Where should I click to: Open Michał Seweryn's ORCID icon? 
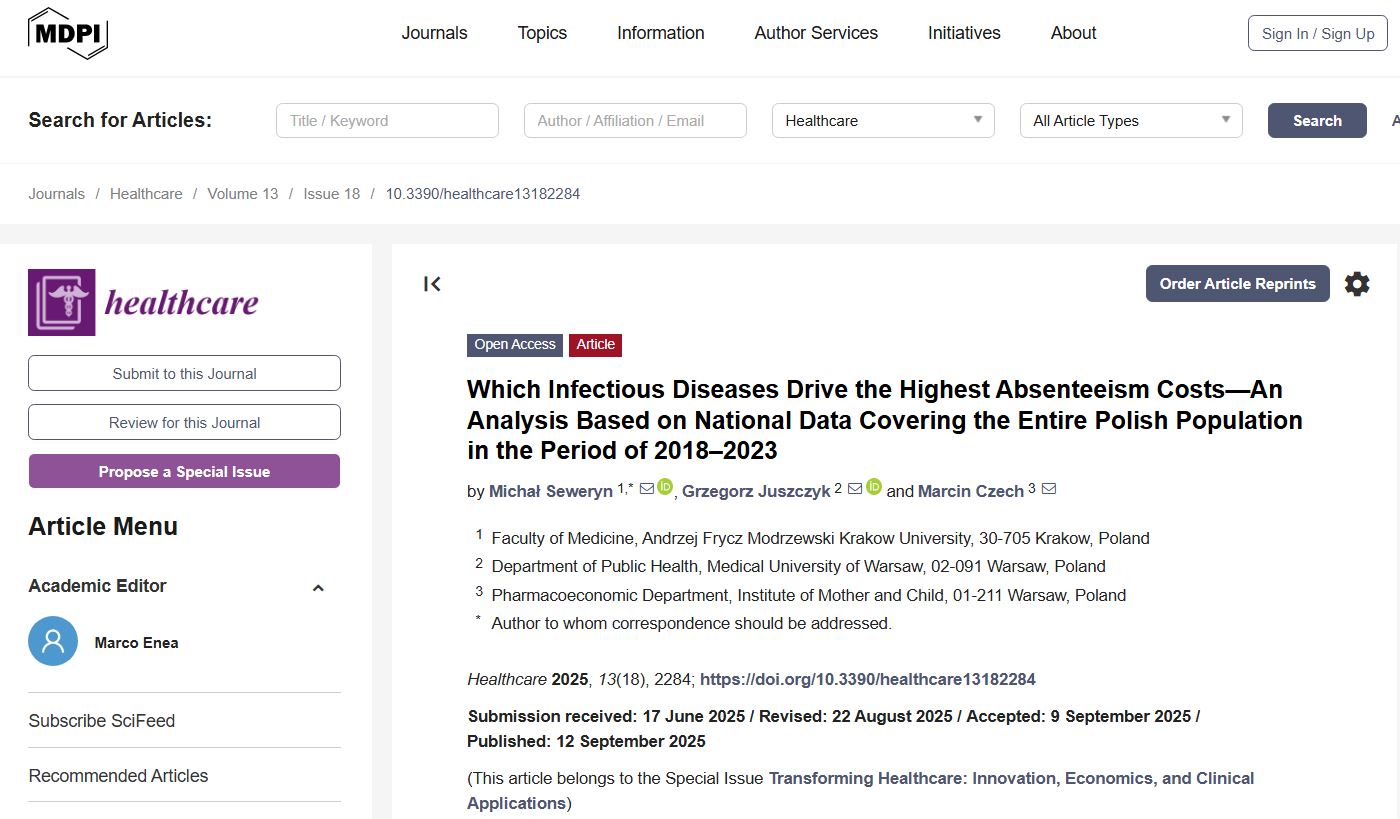[665, 488]
